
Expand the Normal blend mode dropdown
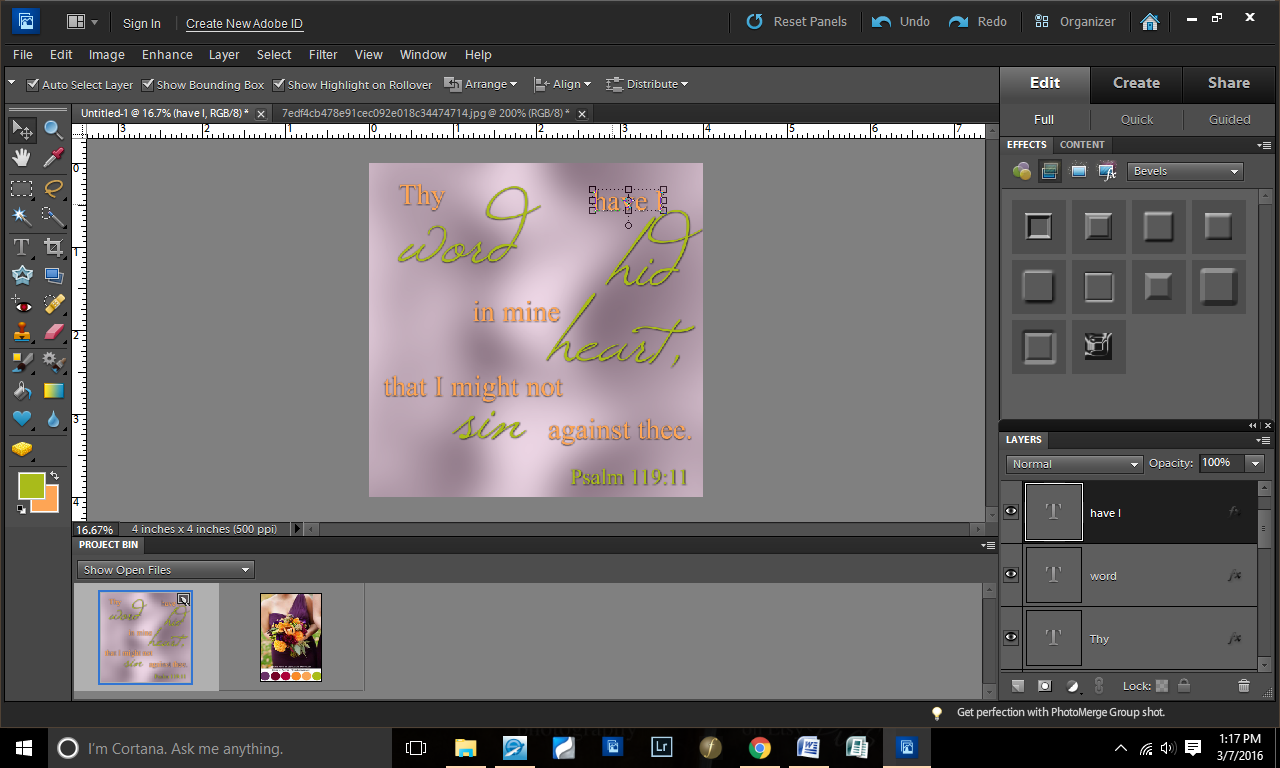coord(1074,464)
